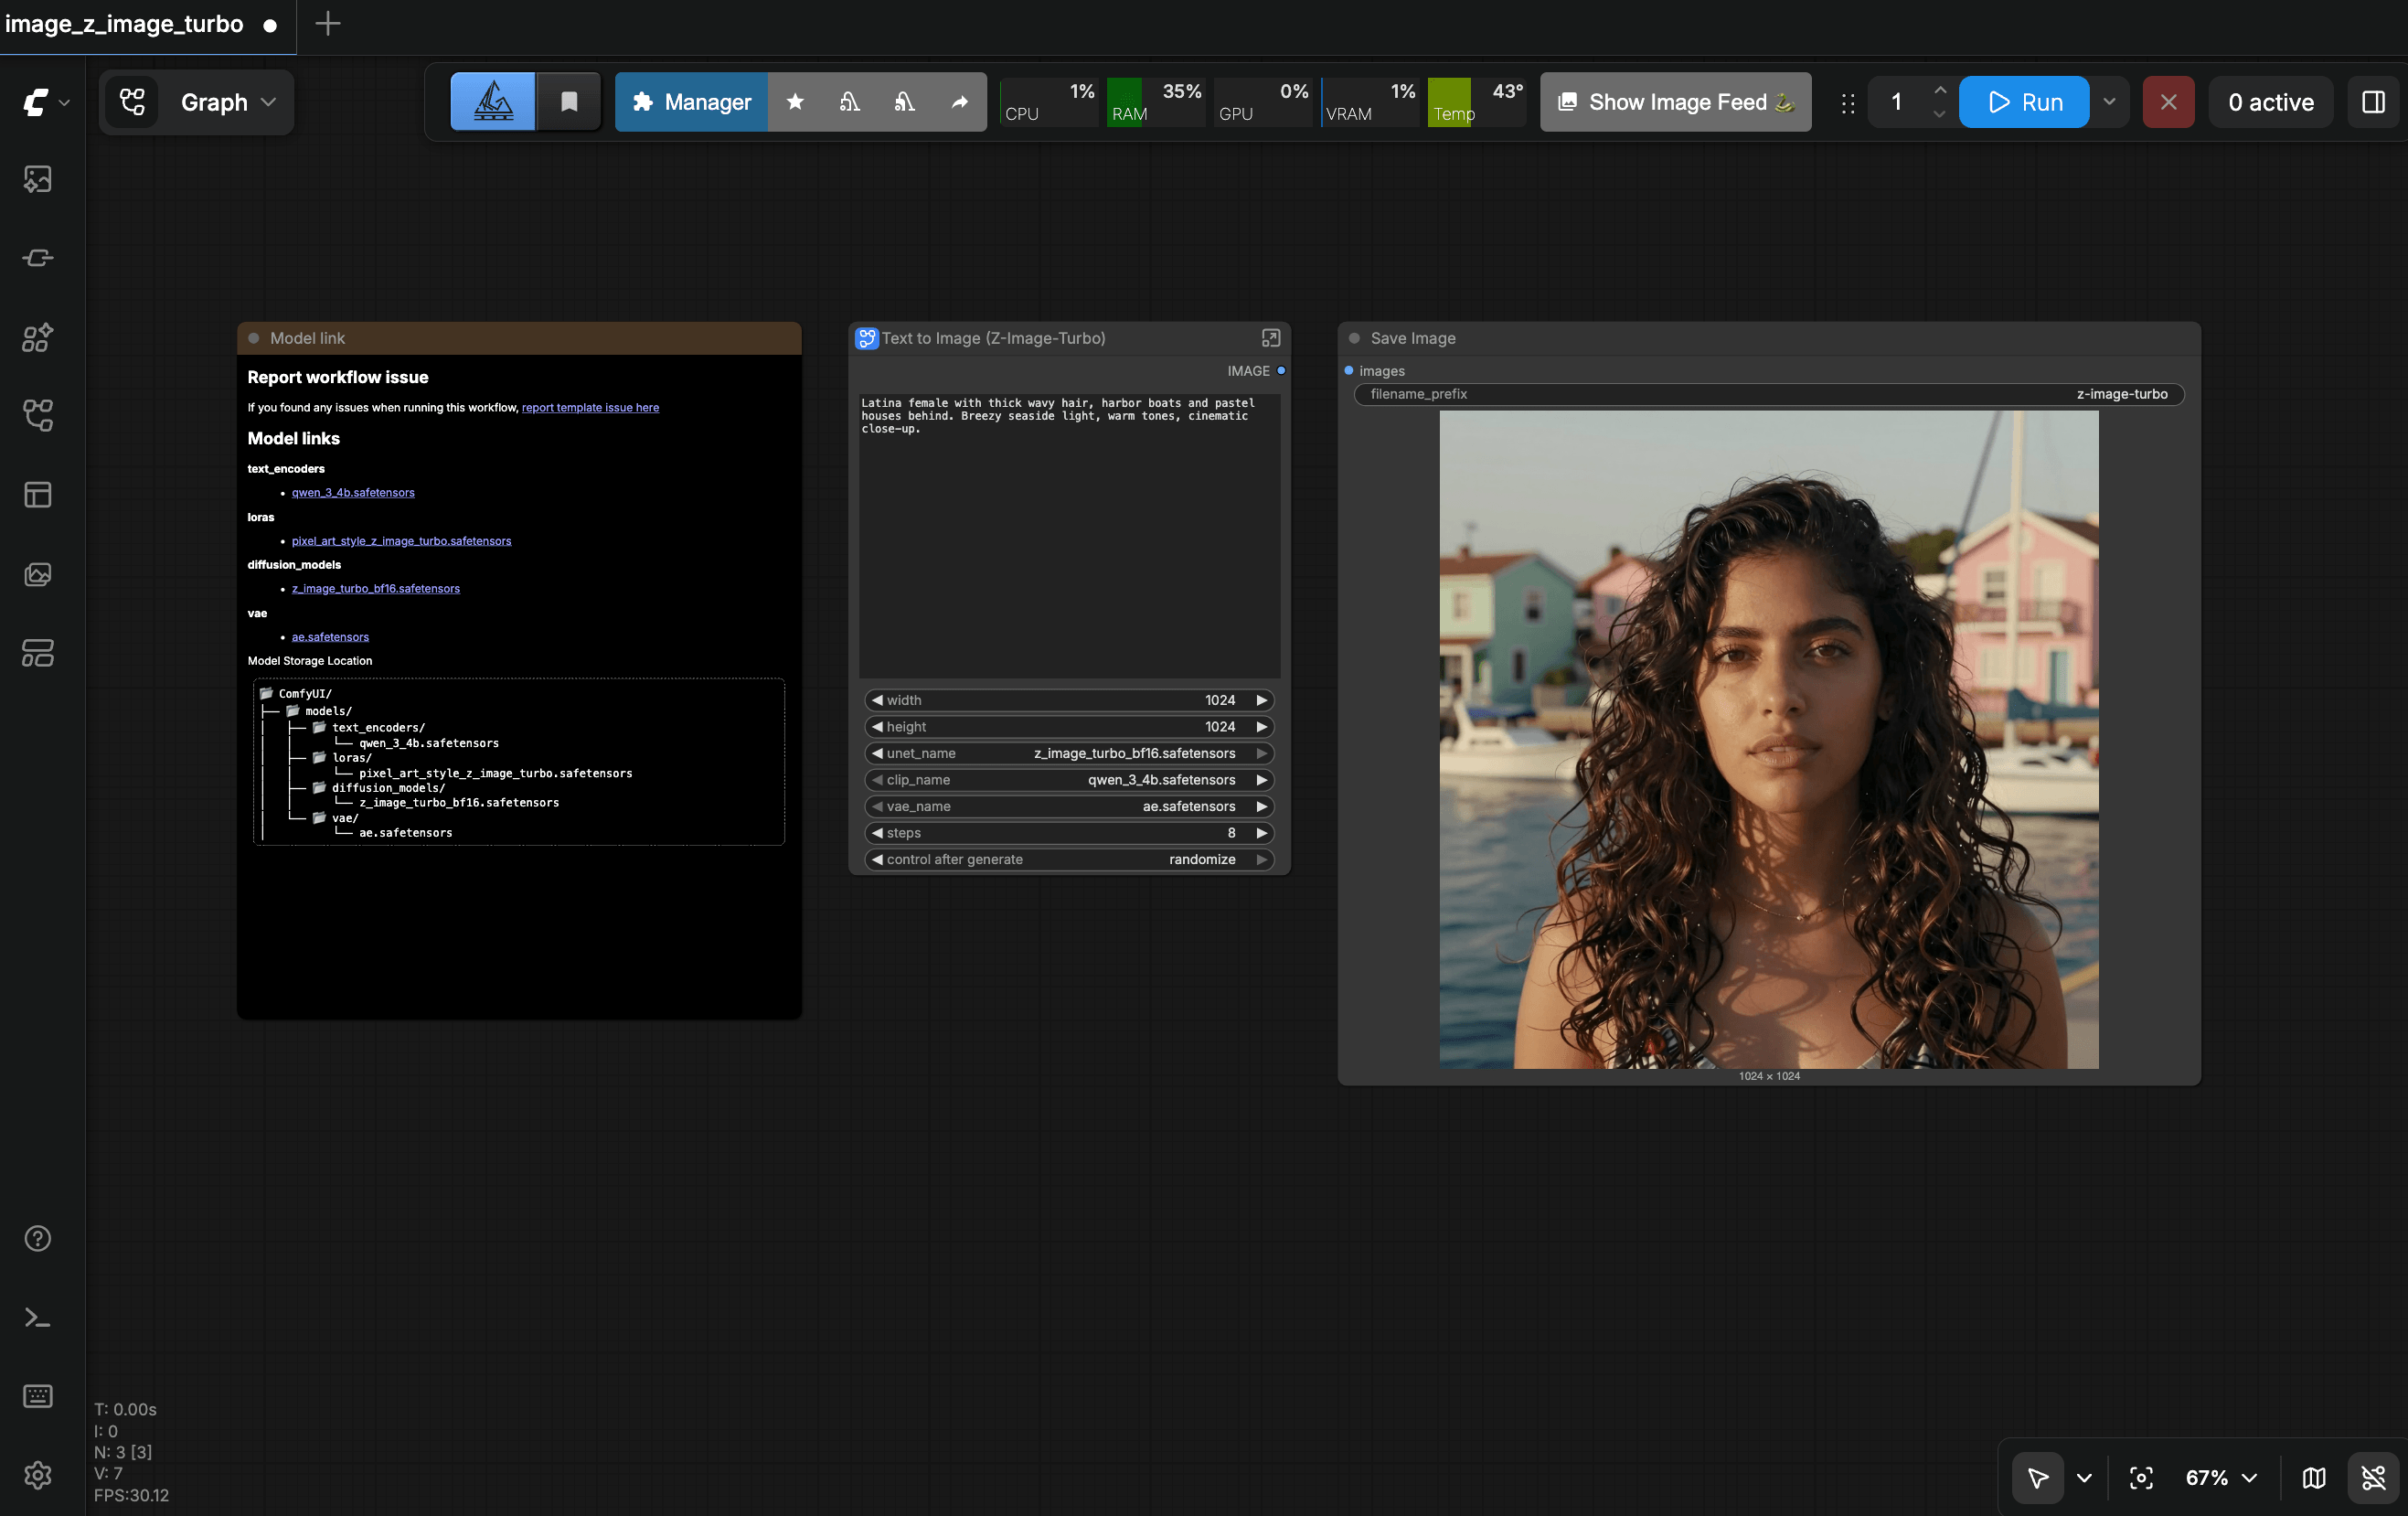Open the console terminal panel icon
The width and height of the screenshot is (2408, 1516).
[x=38, y=1317]
